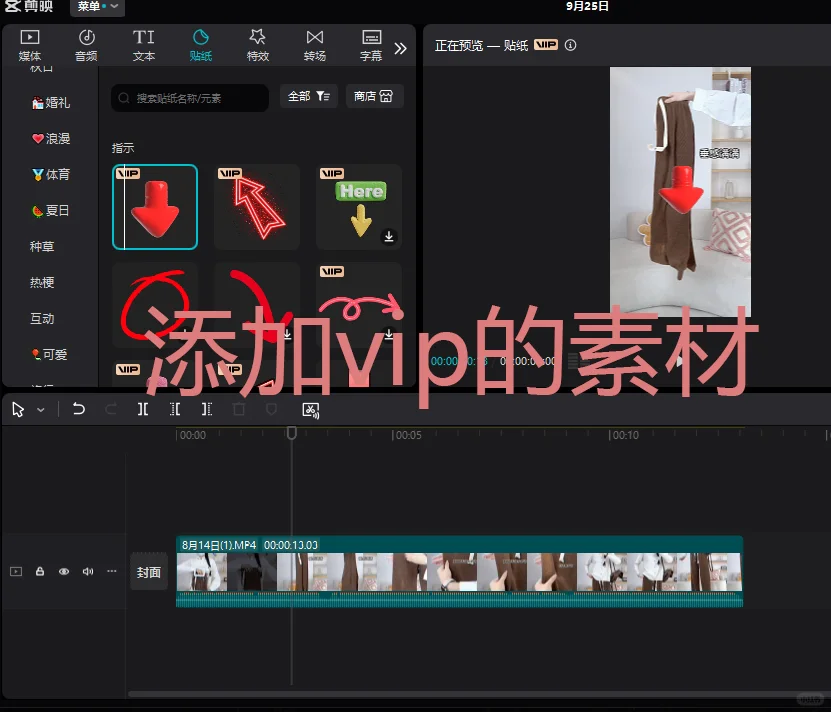Open the 转场 (Transitions) panel
This screenshot has height=712, width=831.
[314, 44]
